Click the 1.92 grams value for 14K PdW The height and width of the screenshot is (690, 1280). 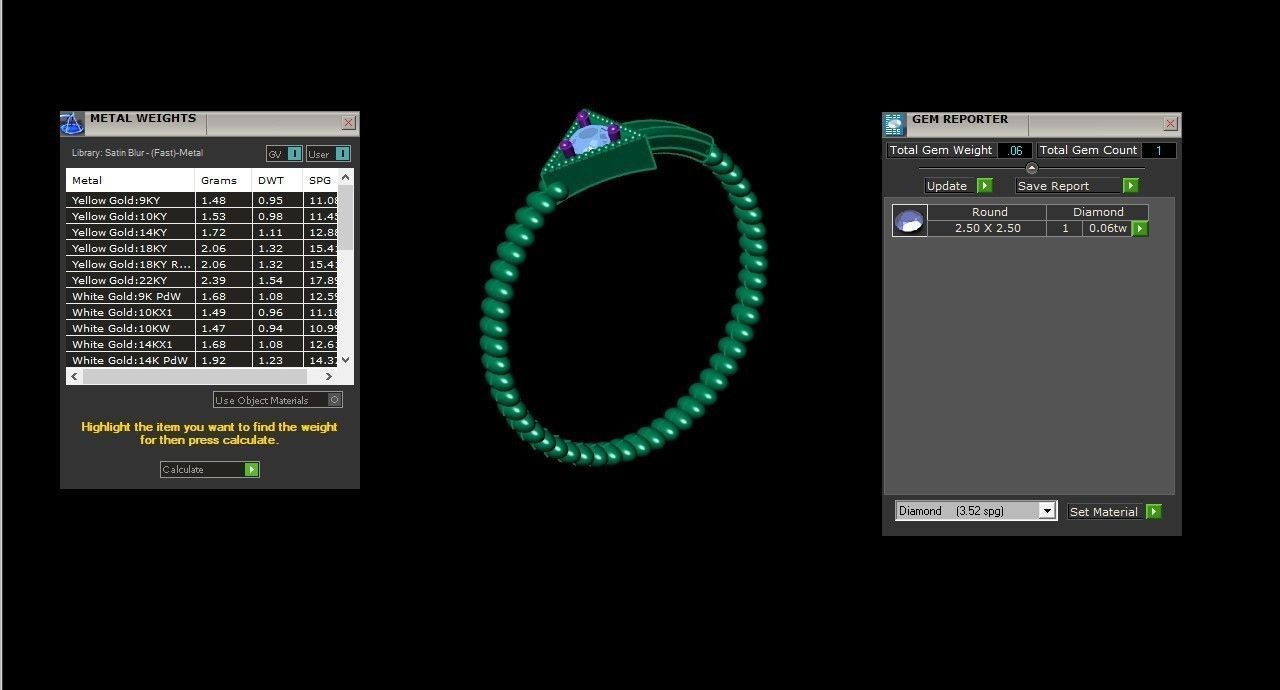click(x=213, y=361)
